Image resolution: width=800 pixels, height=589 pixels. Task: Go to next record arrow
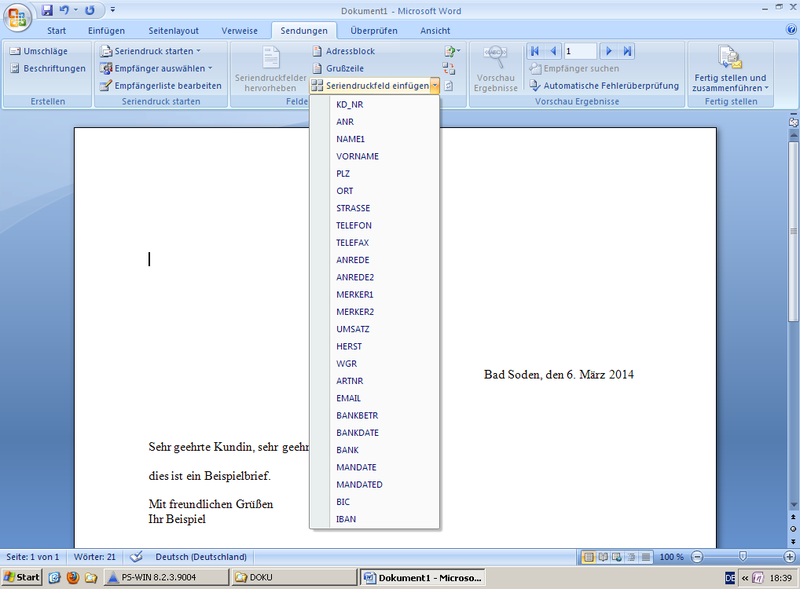(x=608, y=51)
